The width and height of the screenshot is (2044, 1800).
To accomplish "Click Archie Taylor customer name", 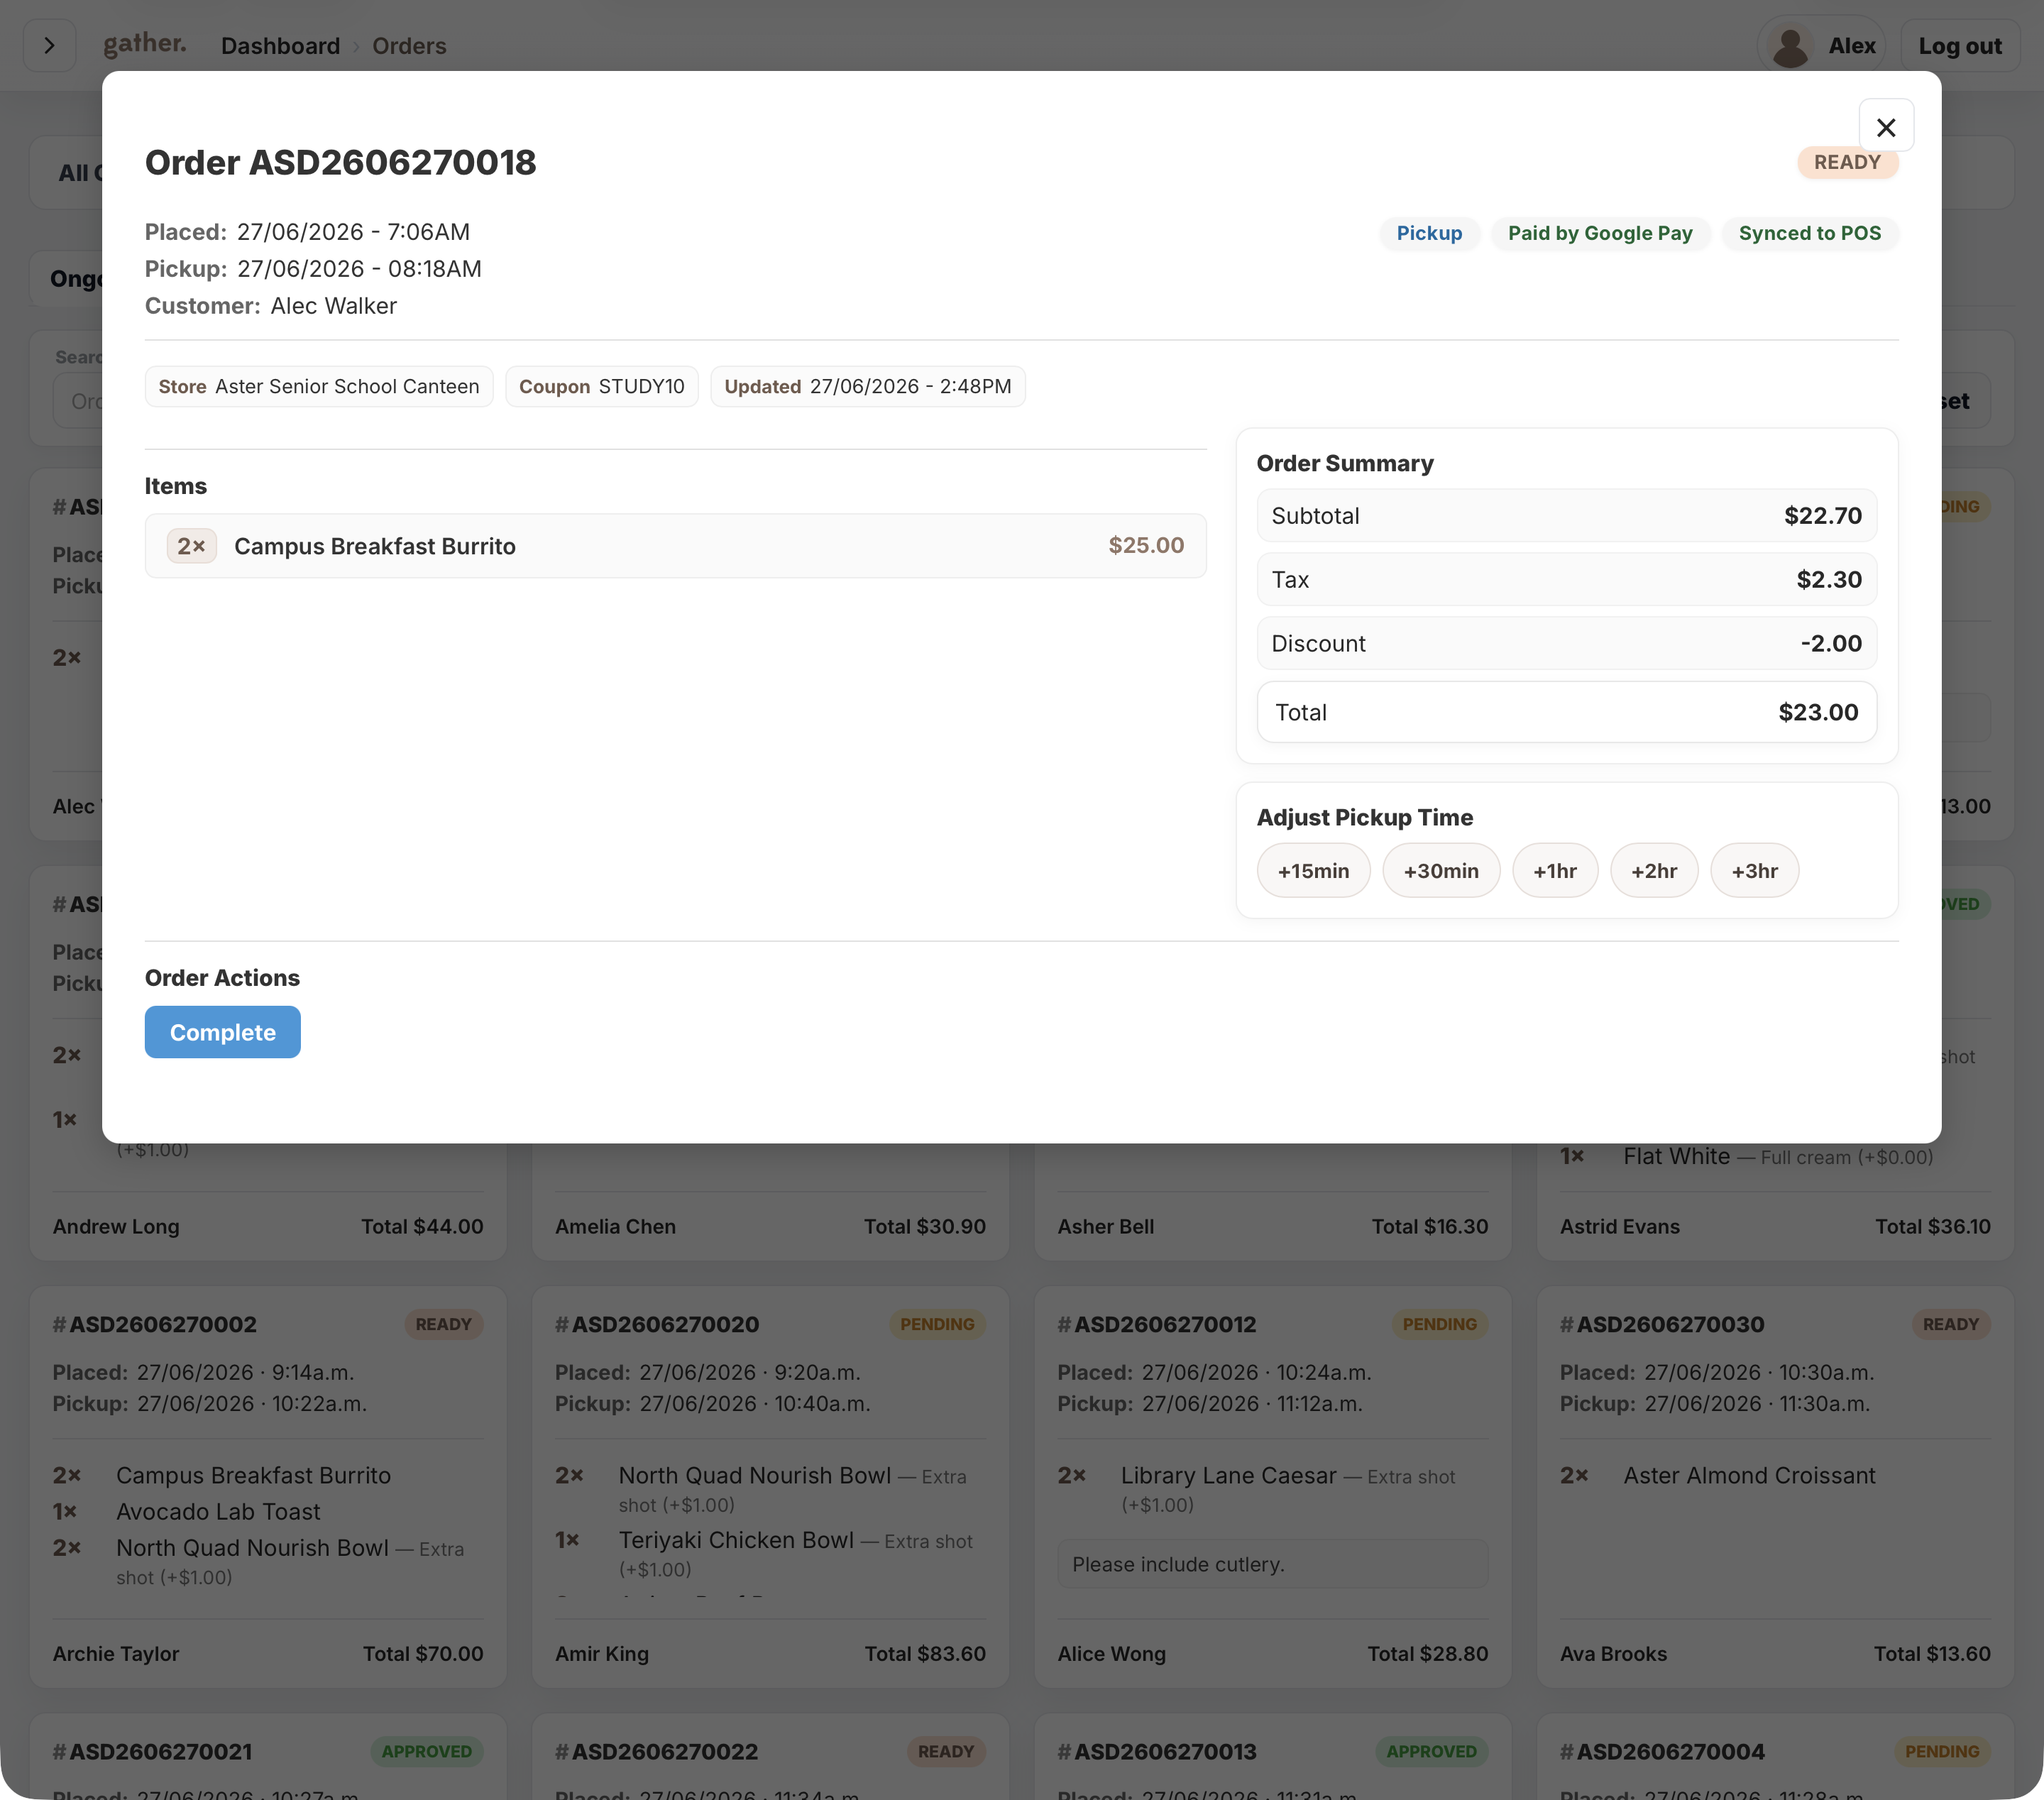I will (x=116, y=1653).
